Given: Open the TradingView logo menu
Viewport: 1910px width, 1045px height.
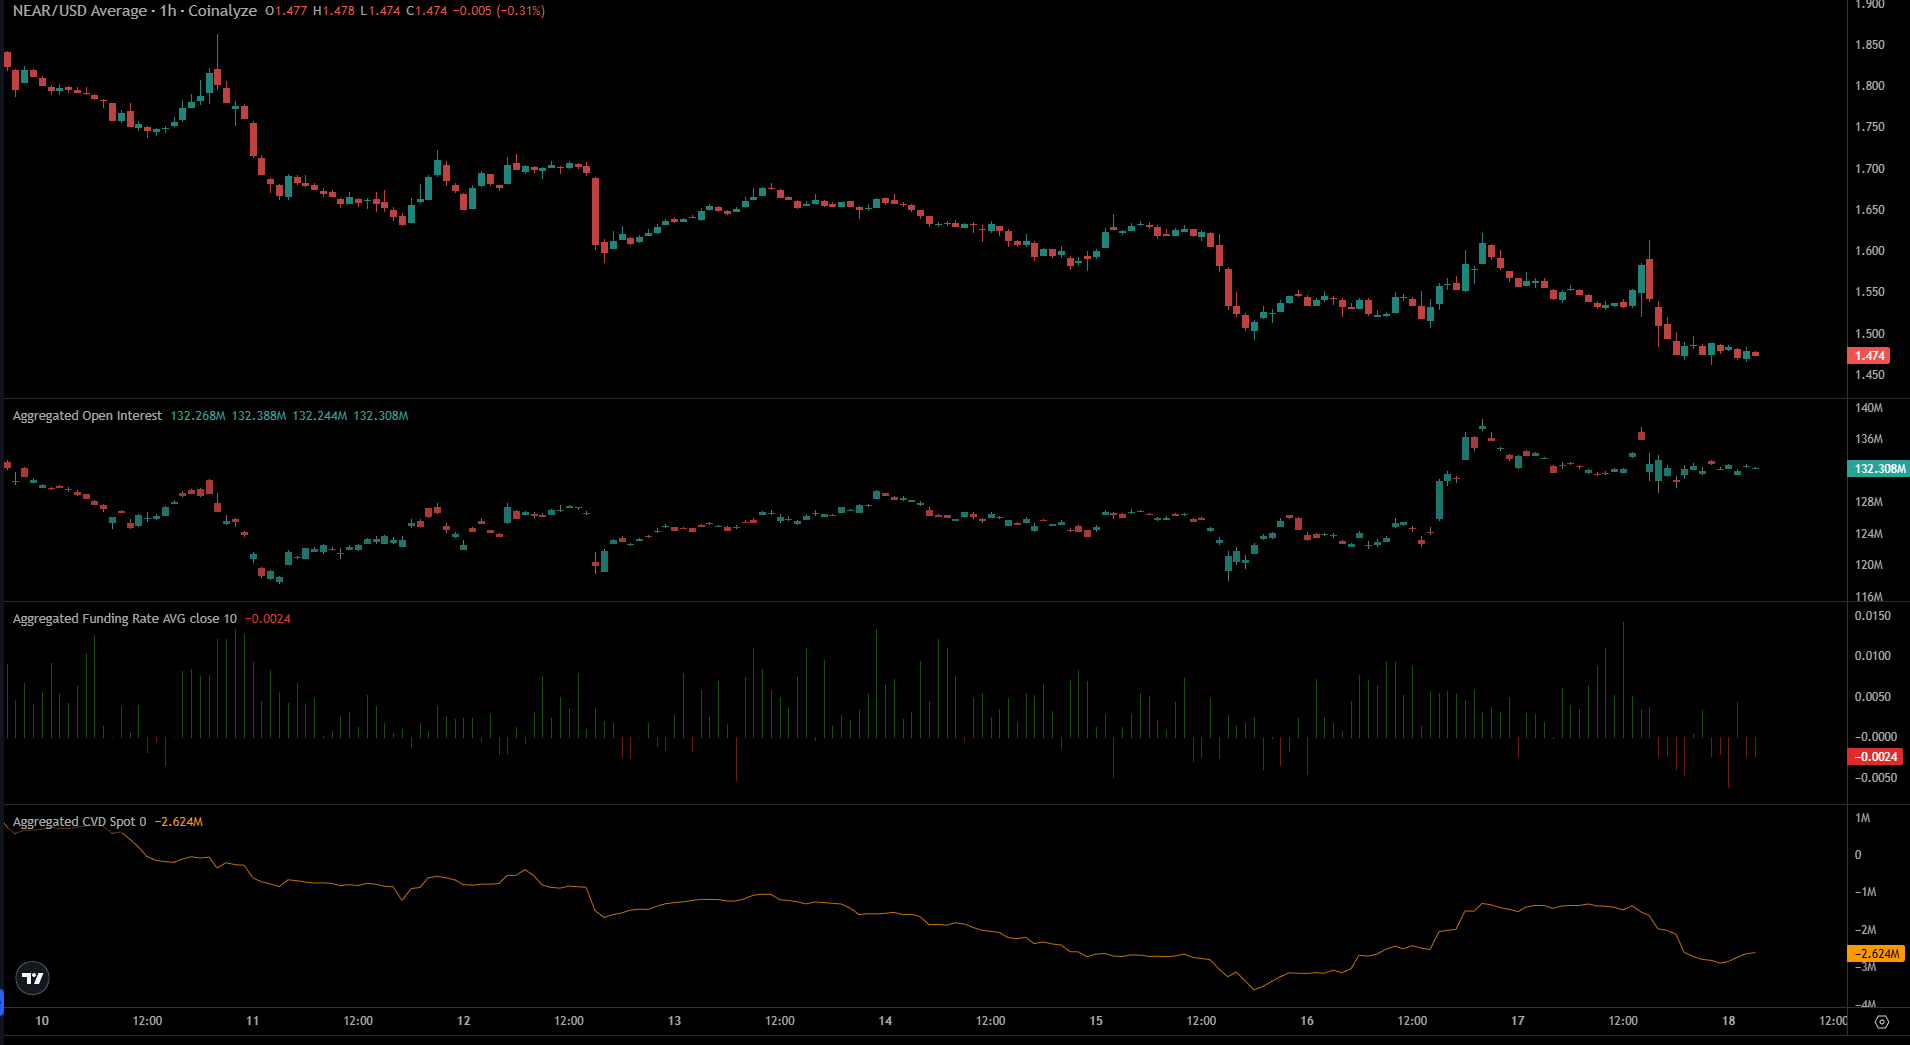Looking at the screenshot, I should click(31, 979).
